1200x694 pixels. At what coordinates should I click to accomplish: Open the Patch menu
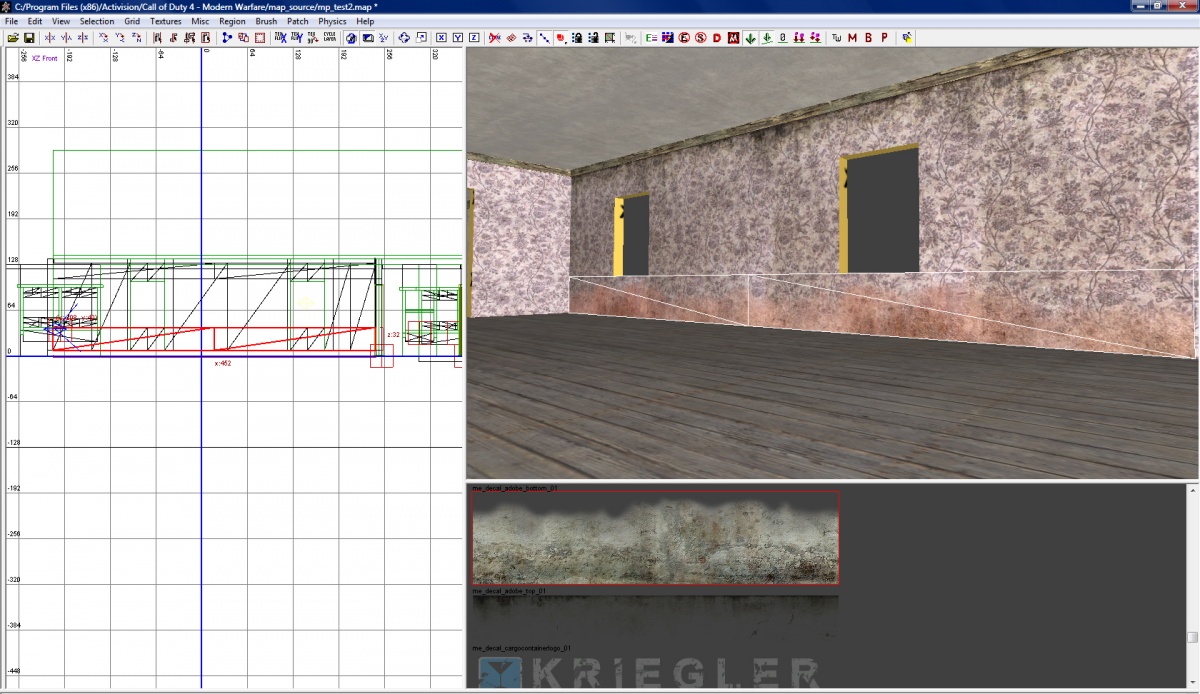[297, 21]
